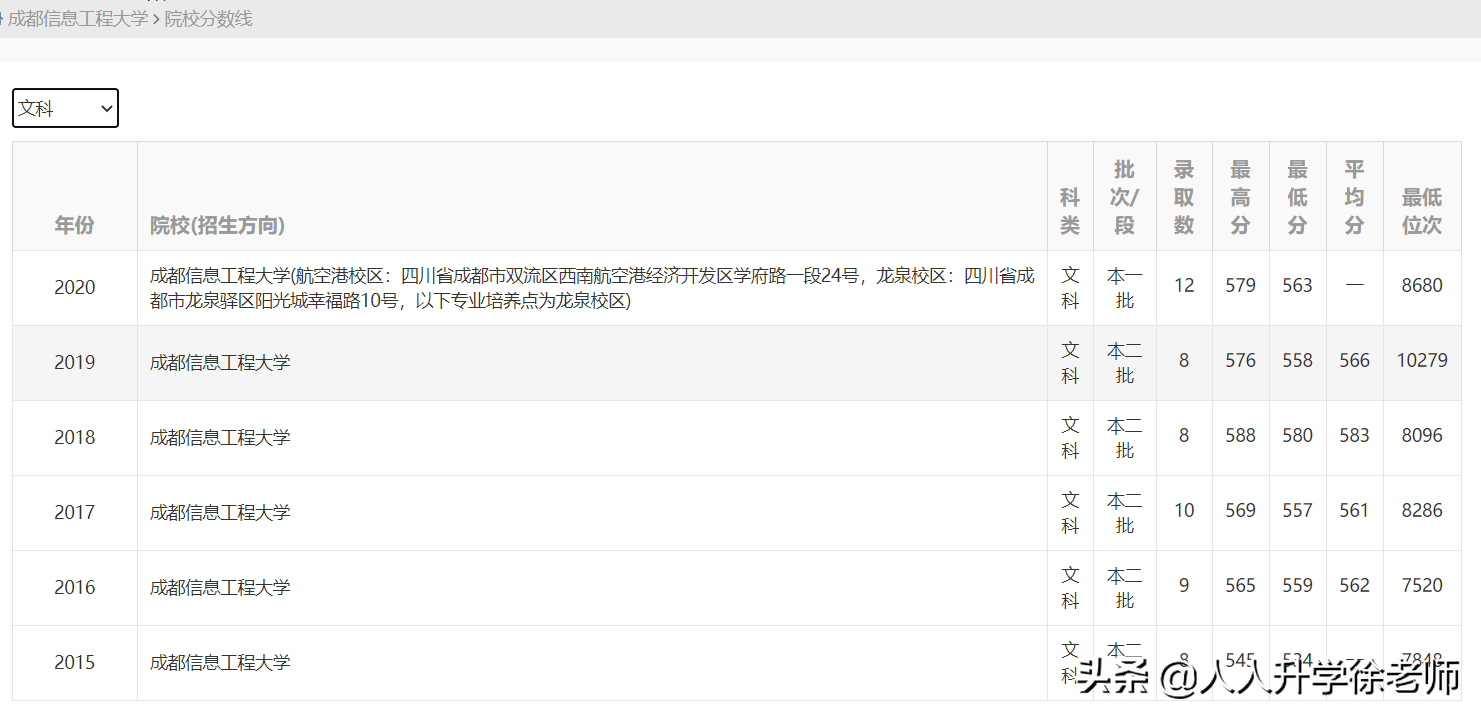Select the 文科 cell in the 2019 row

tap(1070, 362)
